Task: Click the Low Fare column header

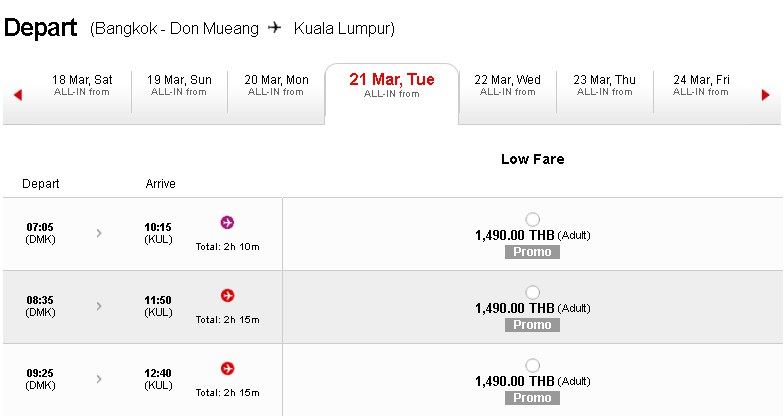Action: pyautogui.click(x=532, y=159)
